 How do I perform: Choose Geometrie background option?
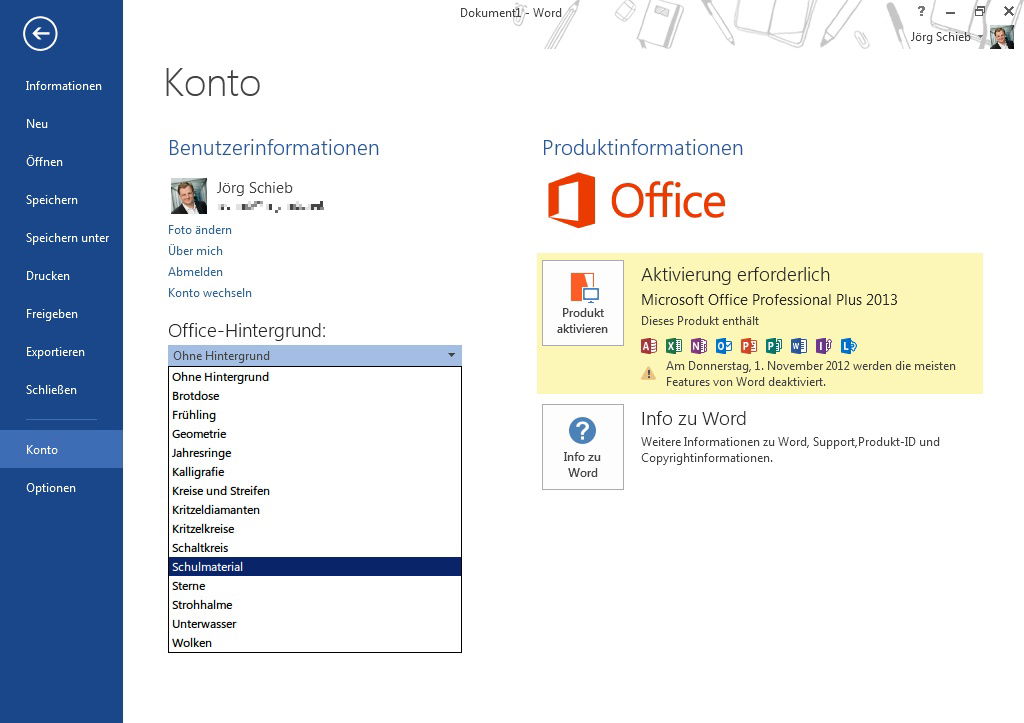click(315, 434)
